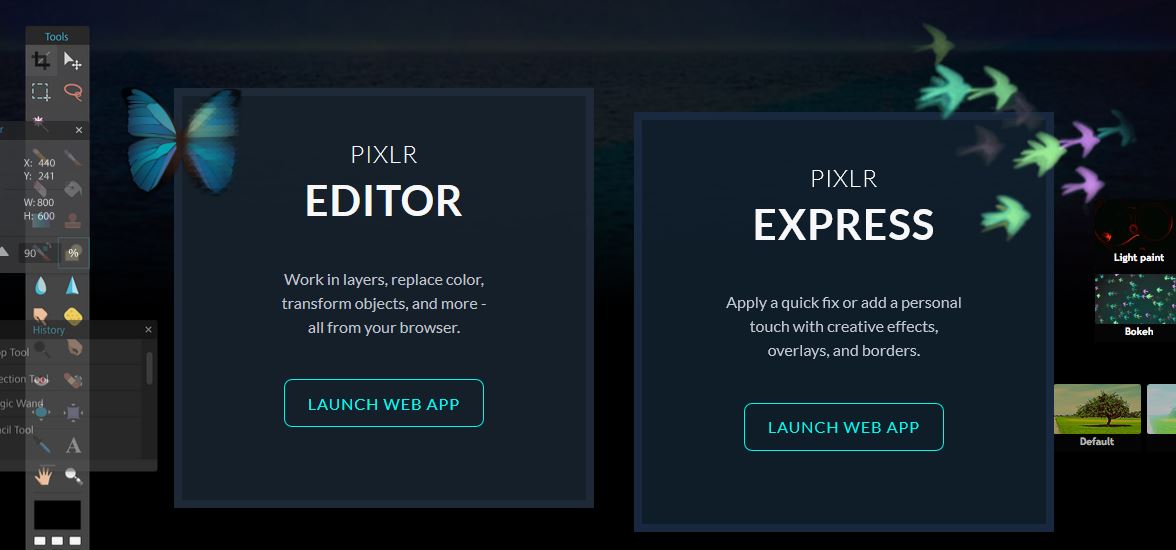
Task: Click the percent button in Navigator
Action: (x=73, y=253)
